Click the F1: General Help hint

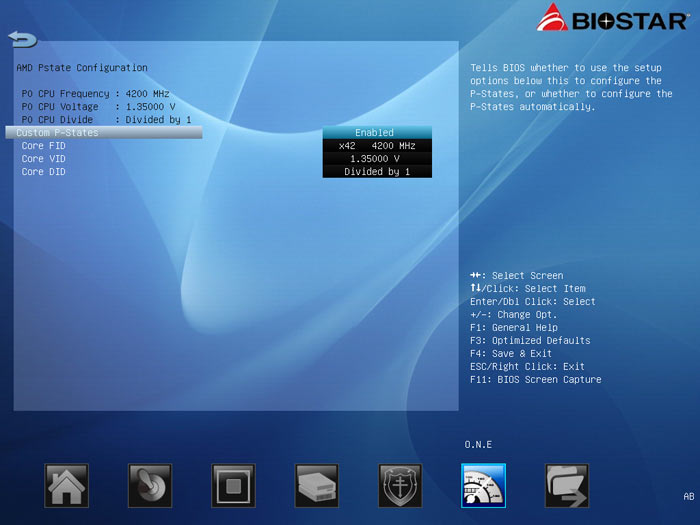coord(514,328)
